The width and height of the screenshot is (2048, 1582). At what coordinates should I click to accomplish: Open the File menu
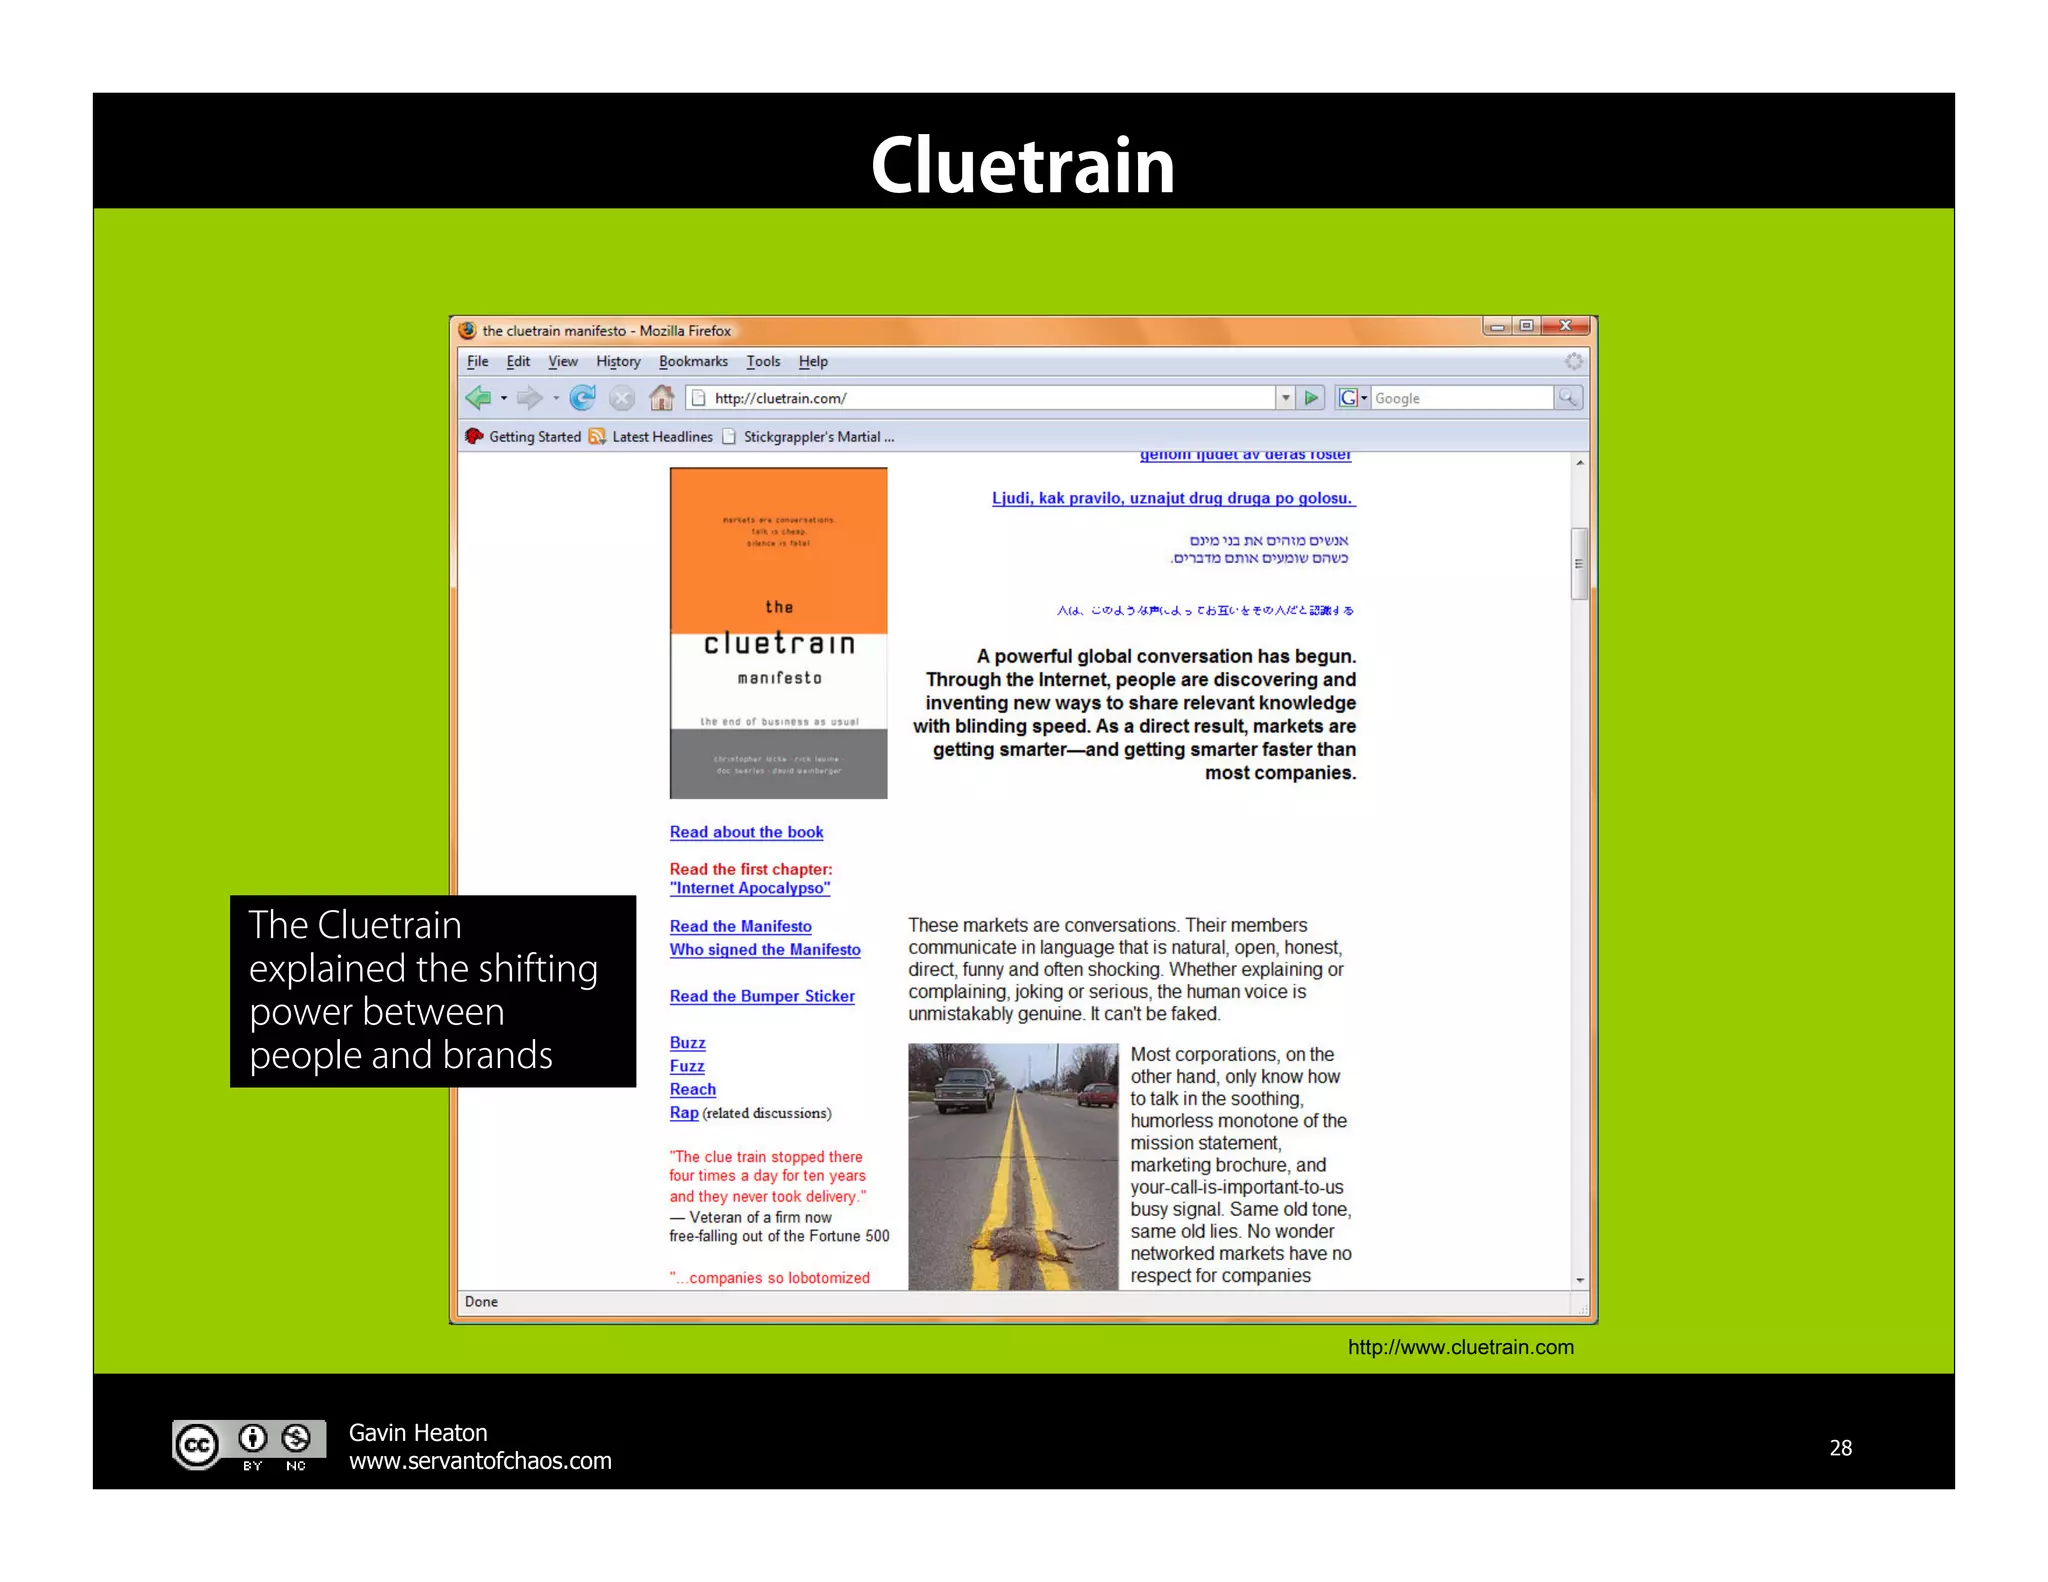coord(478,361)
